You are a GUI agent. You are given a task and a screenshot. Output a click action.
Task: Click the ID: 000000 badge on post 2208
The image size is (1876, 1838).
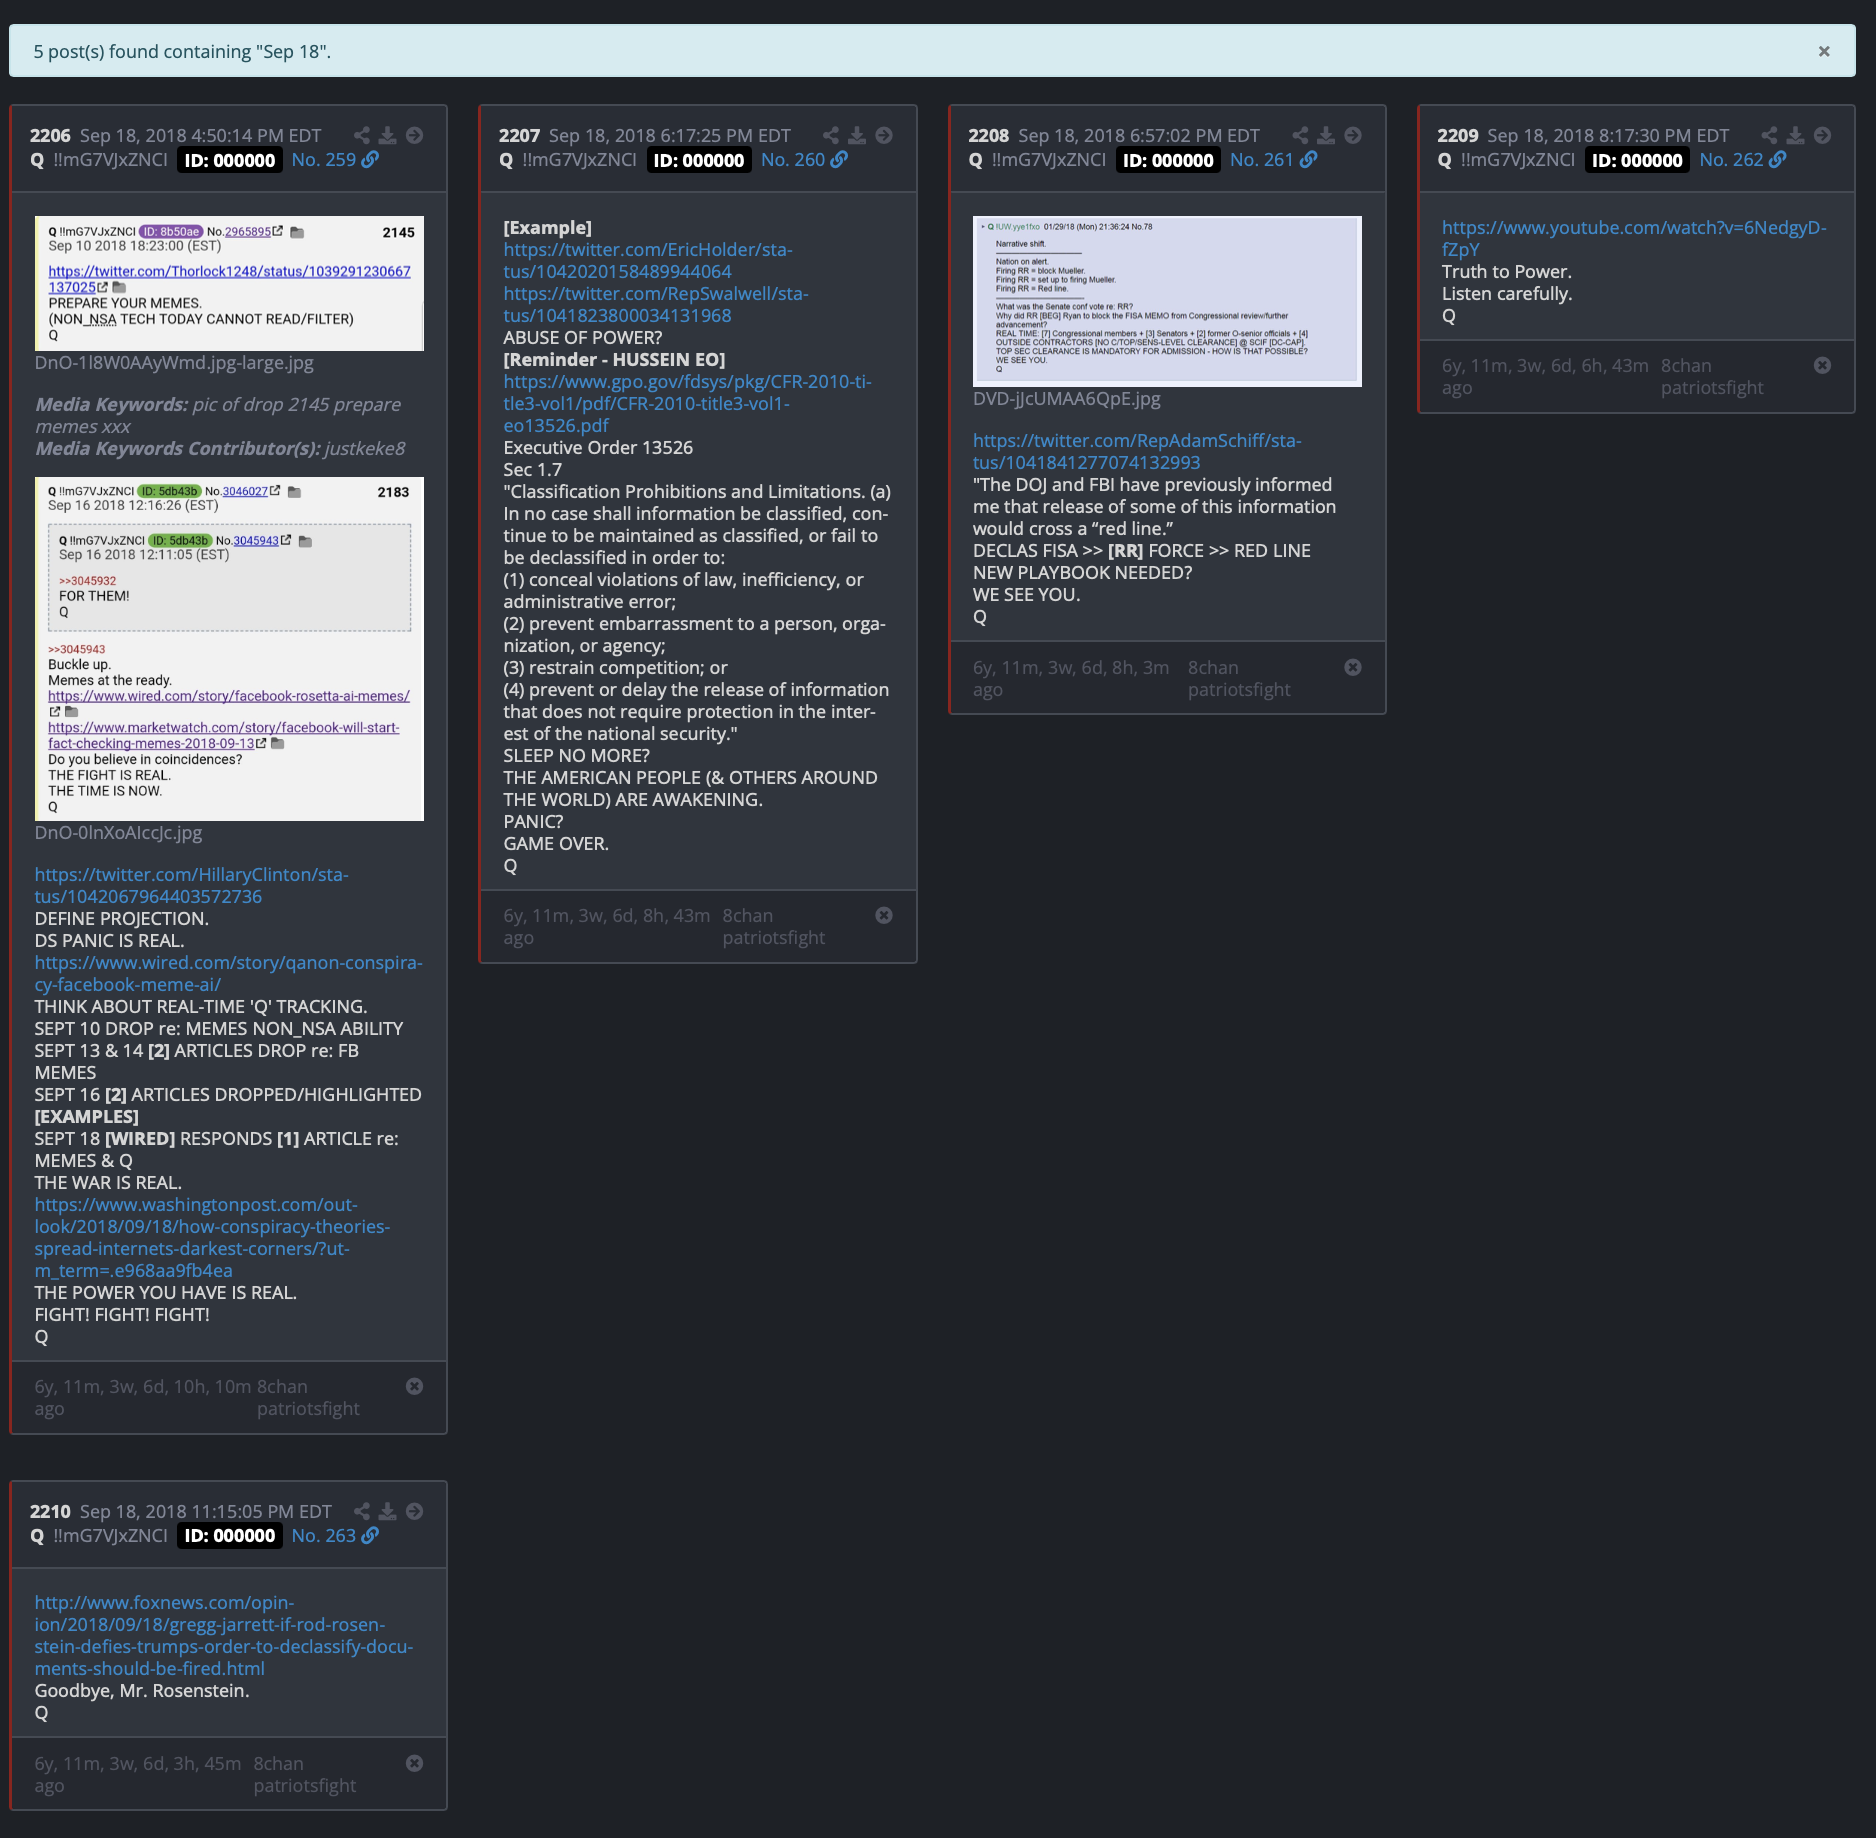coord(1168,160)
